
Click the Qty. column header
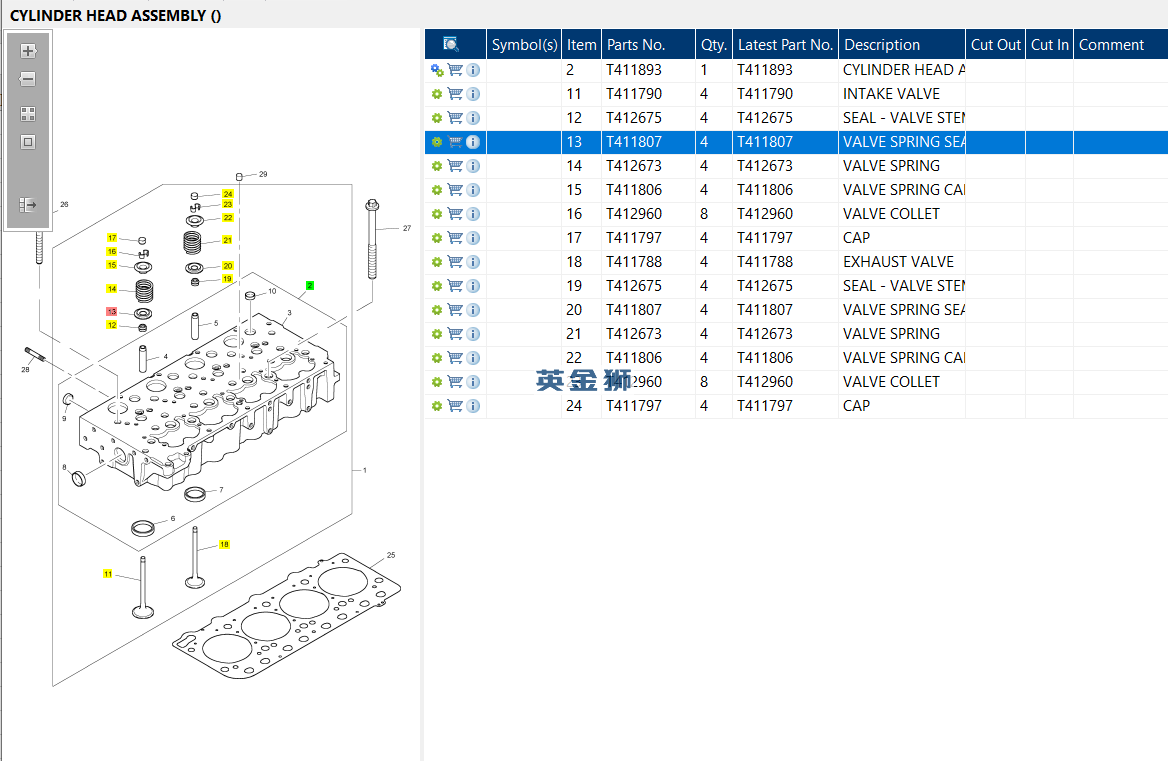point(713,44)
